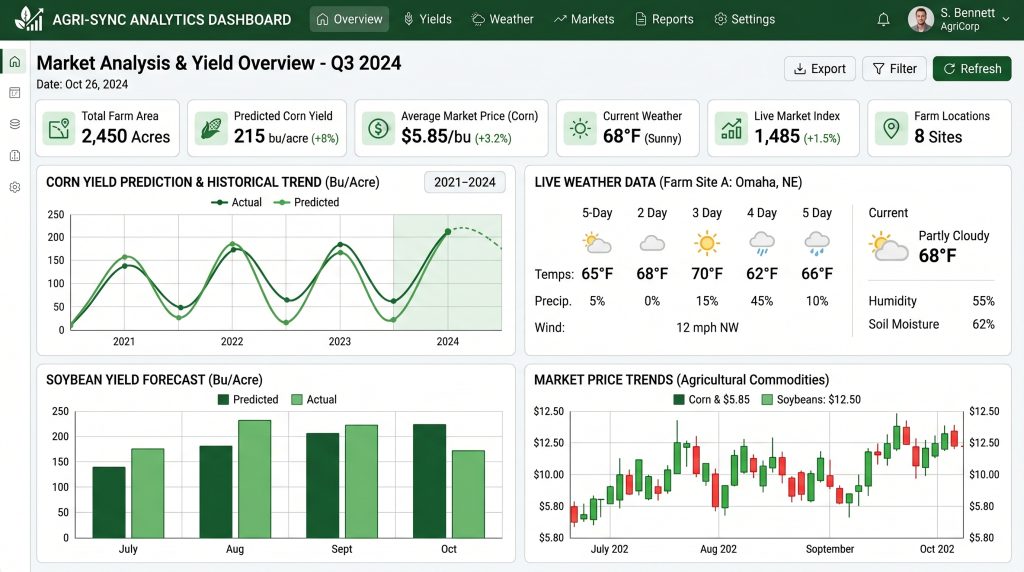Click the 70°F temperature for 3 Day
This screenshot has width=1024, height=572.
pyautogui.click(x=707, y=274)
